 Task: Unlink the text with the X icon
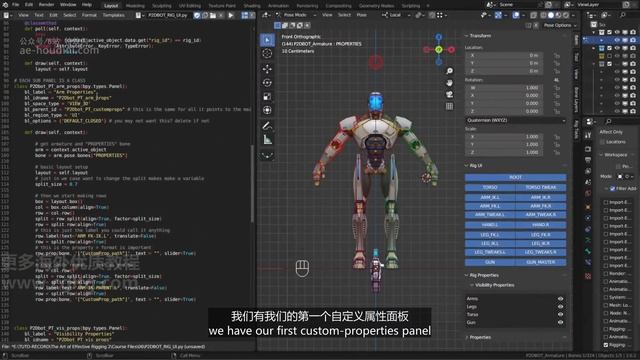pos(221,15)
